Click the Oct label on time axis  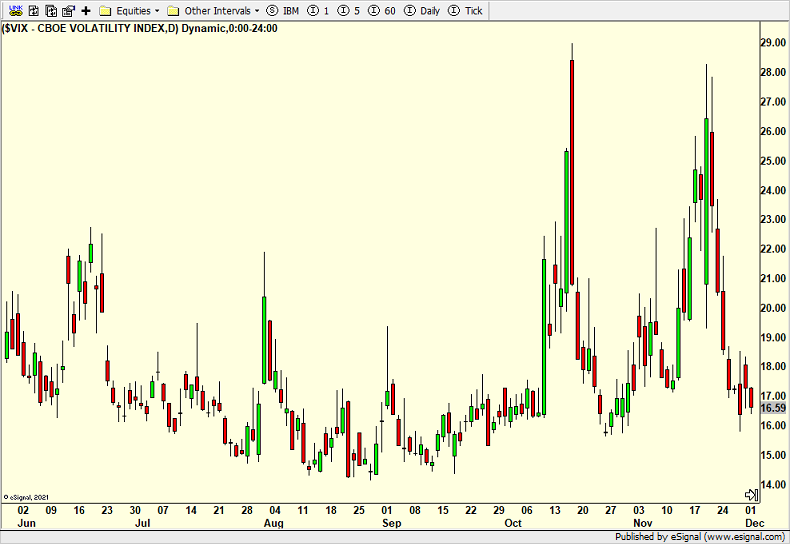[513, 523]
